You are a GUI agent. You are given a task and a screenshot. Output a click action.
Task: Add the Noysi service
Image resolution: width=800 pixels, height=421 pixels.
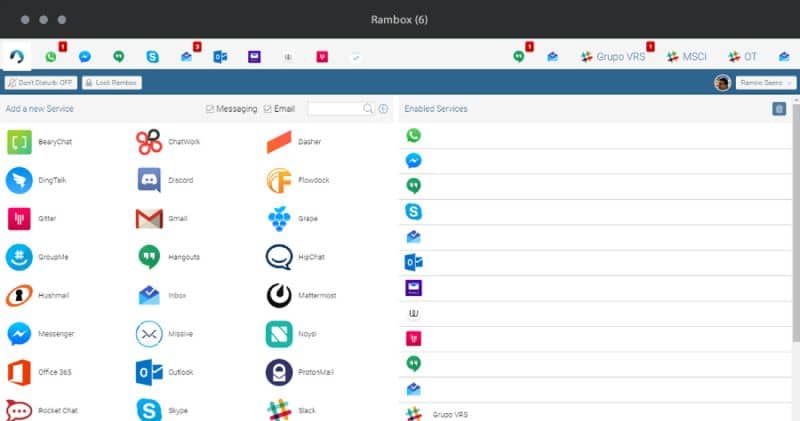coord(292,334)
